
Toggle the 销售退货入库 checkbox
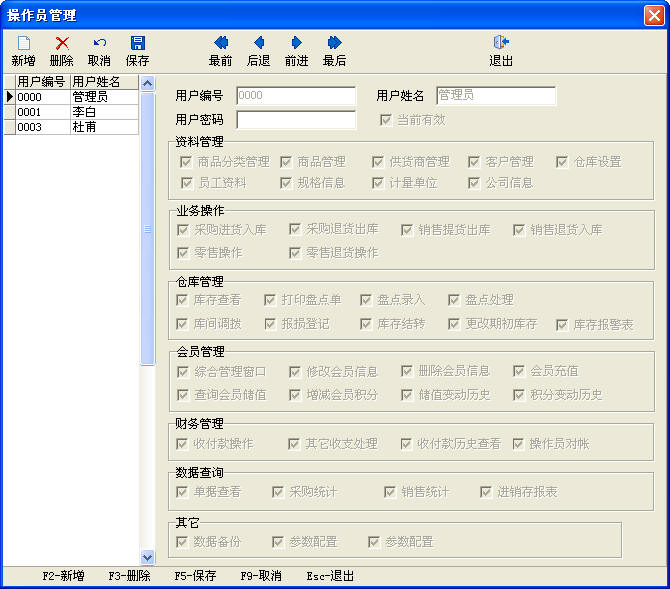[519, 230]
